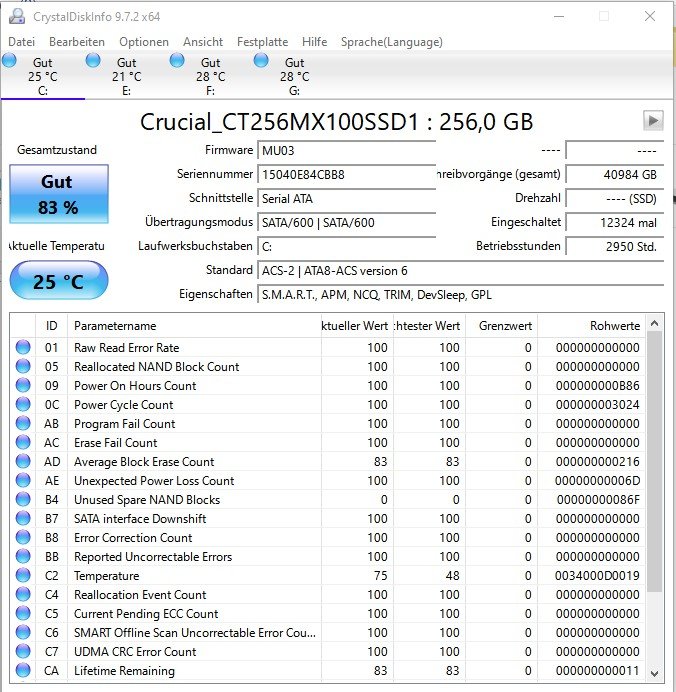Click the Eingeschaltet value 12324 mal
Viewport: 676px width, 692px height.
click(614, 222)
